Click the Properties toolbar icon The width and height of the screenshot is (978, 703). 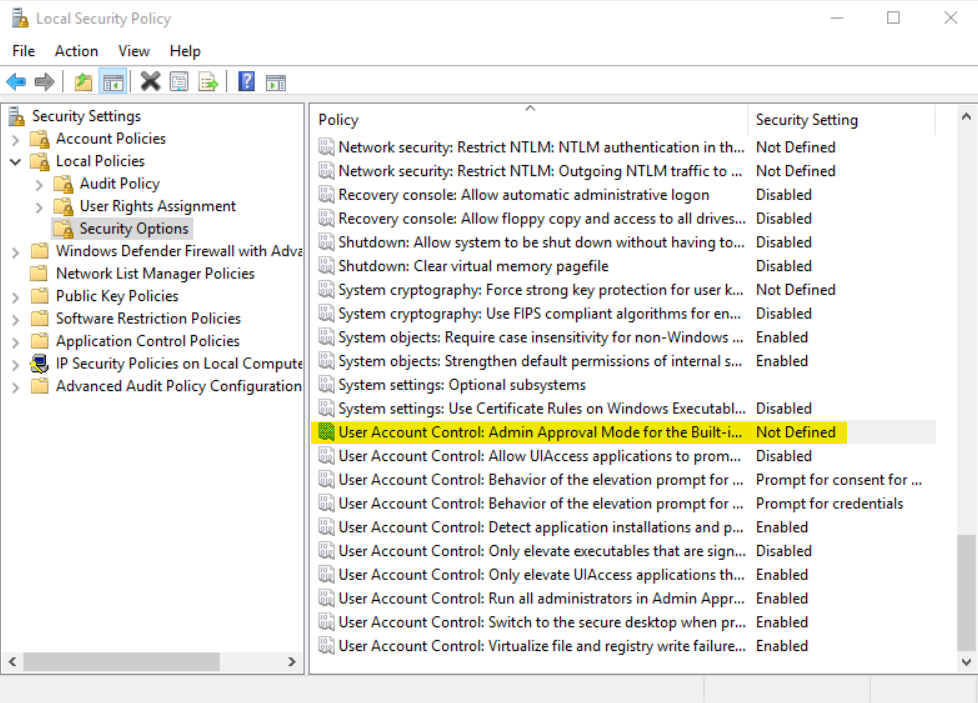[x=179, y=82]
